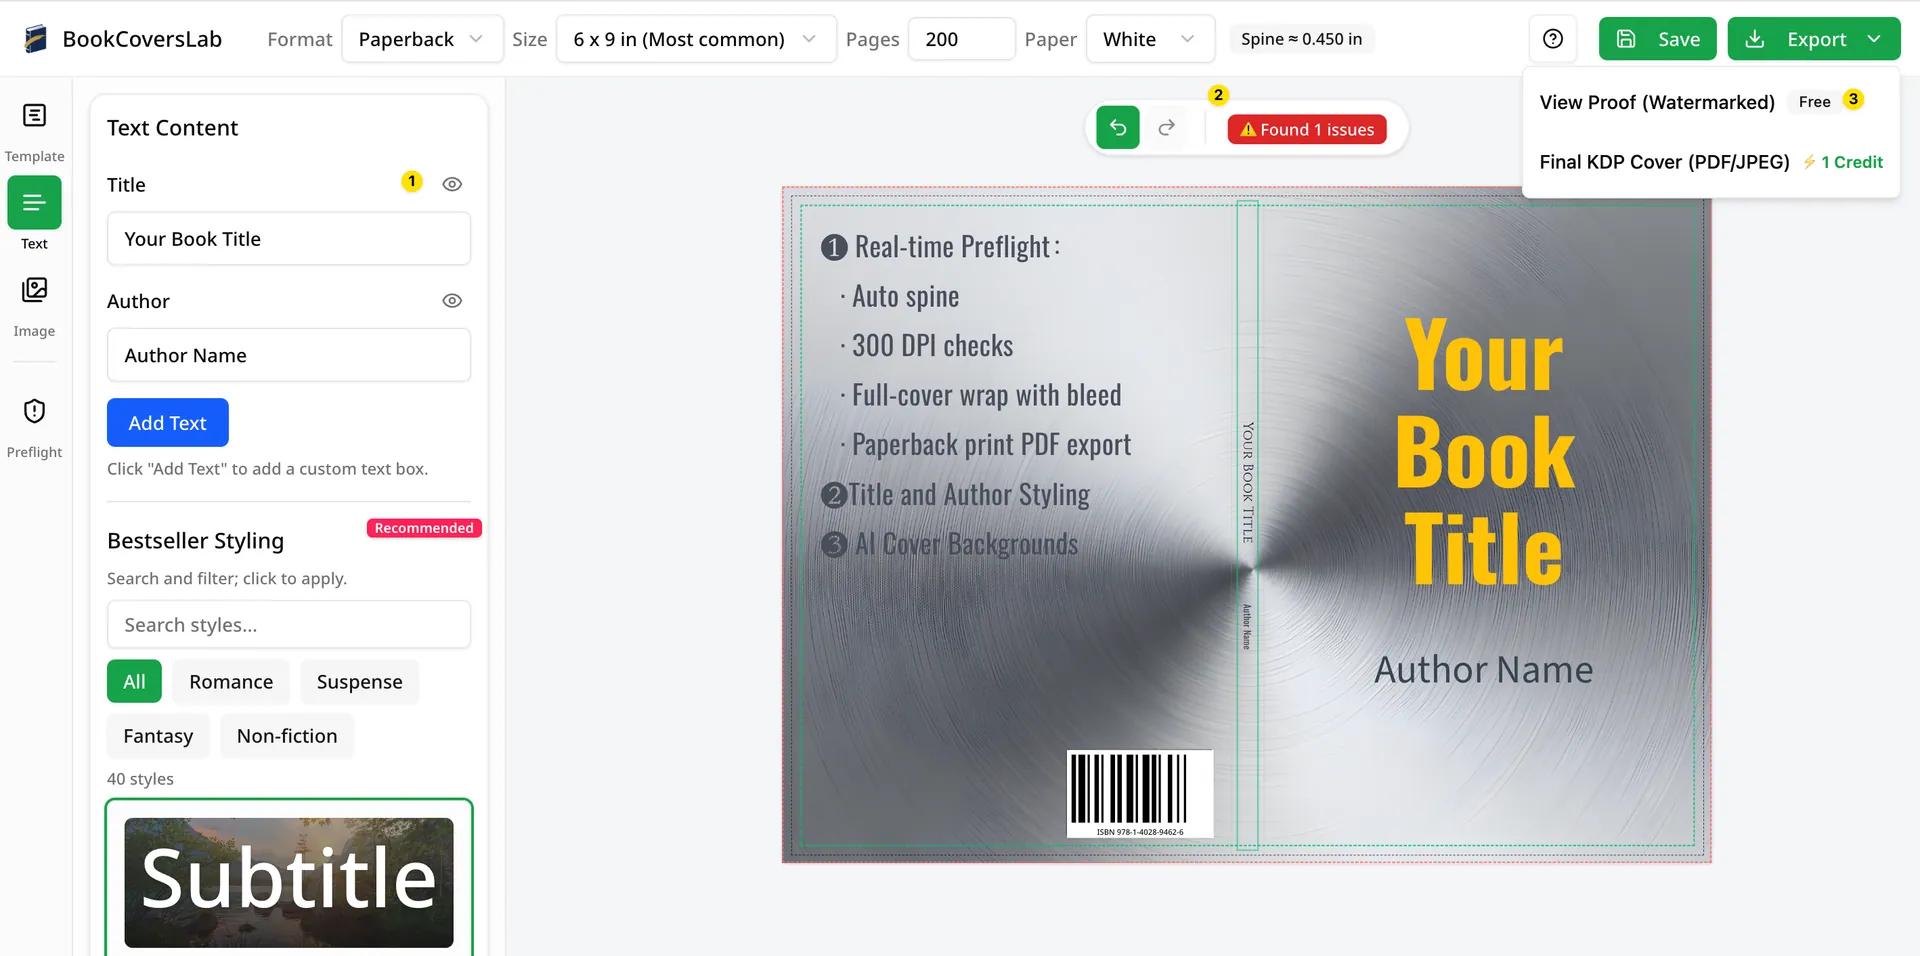Click the Bestseller Styling heading
The height and width of the screenshot is (956, 1920).
point(196,541)
